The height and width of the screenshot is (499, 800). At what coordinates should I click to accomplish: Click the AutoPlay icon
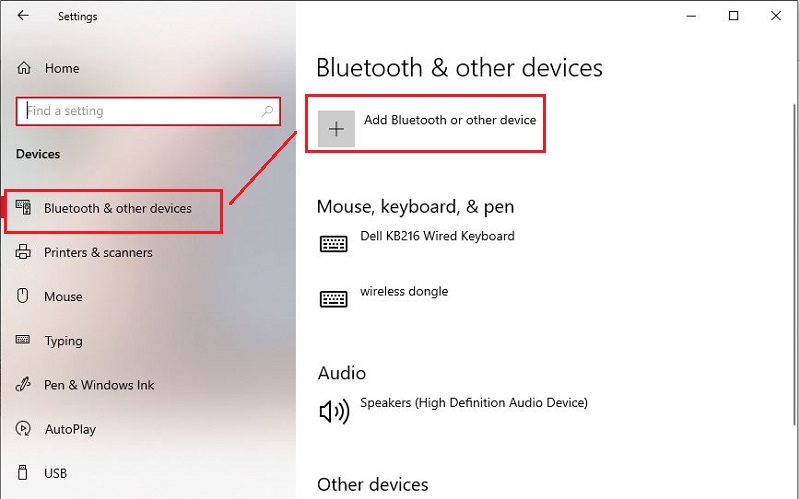(x=23, y=429)
